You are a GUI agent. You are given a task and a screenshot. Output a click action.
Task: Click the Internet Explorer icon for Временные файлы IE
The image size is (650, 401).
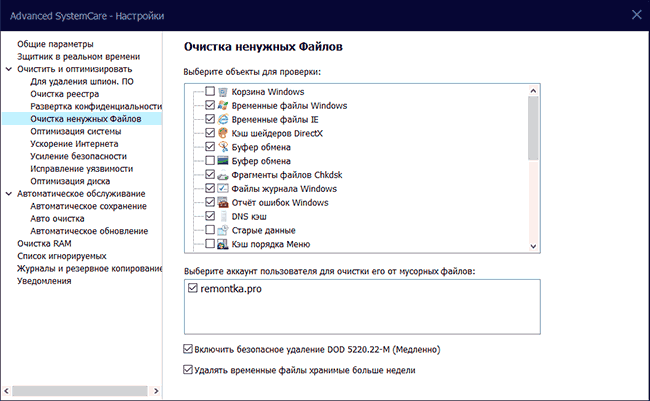(223, 119)
